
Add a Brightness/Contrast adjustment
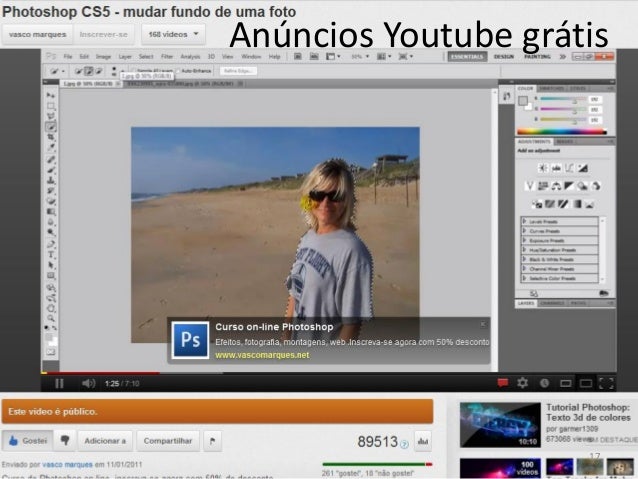[543, 168]
